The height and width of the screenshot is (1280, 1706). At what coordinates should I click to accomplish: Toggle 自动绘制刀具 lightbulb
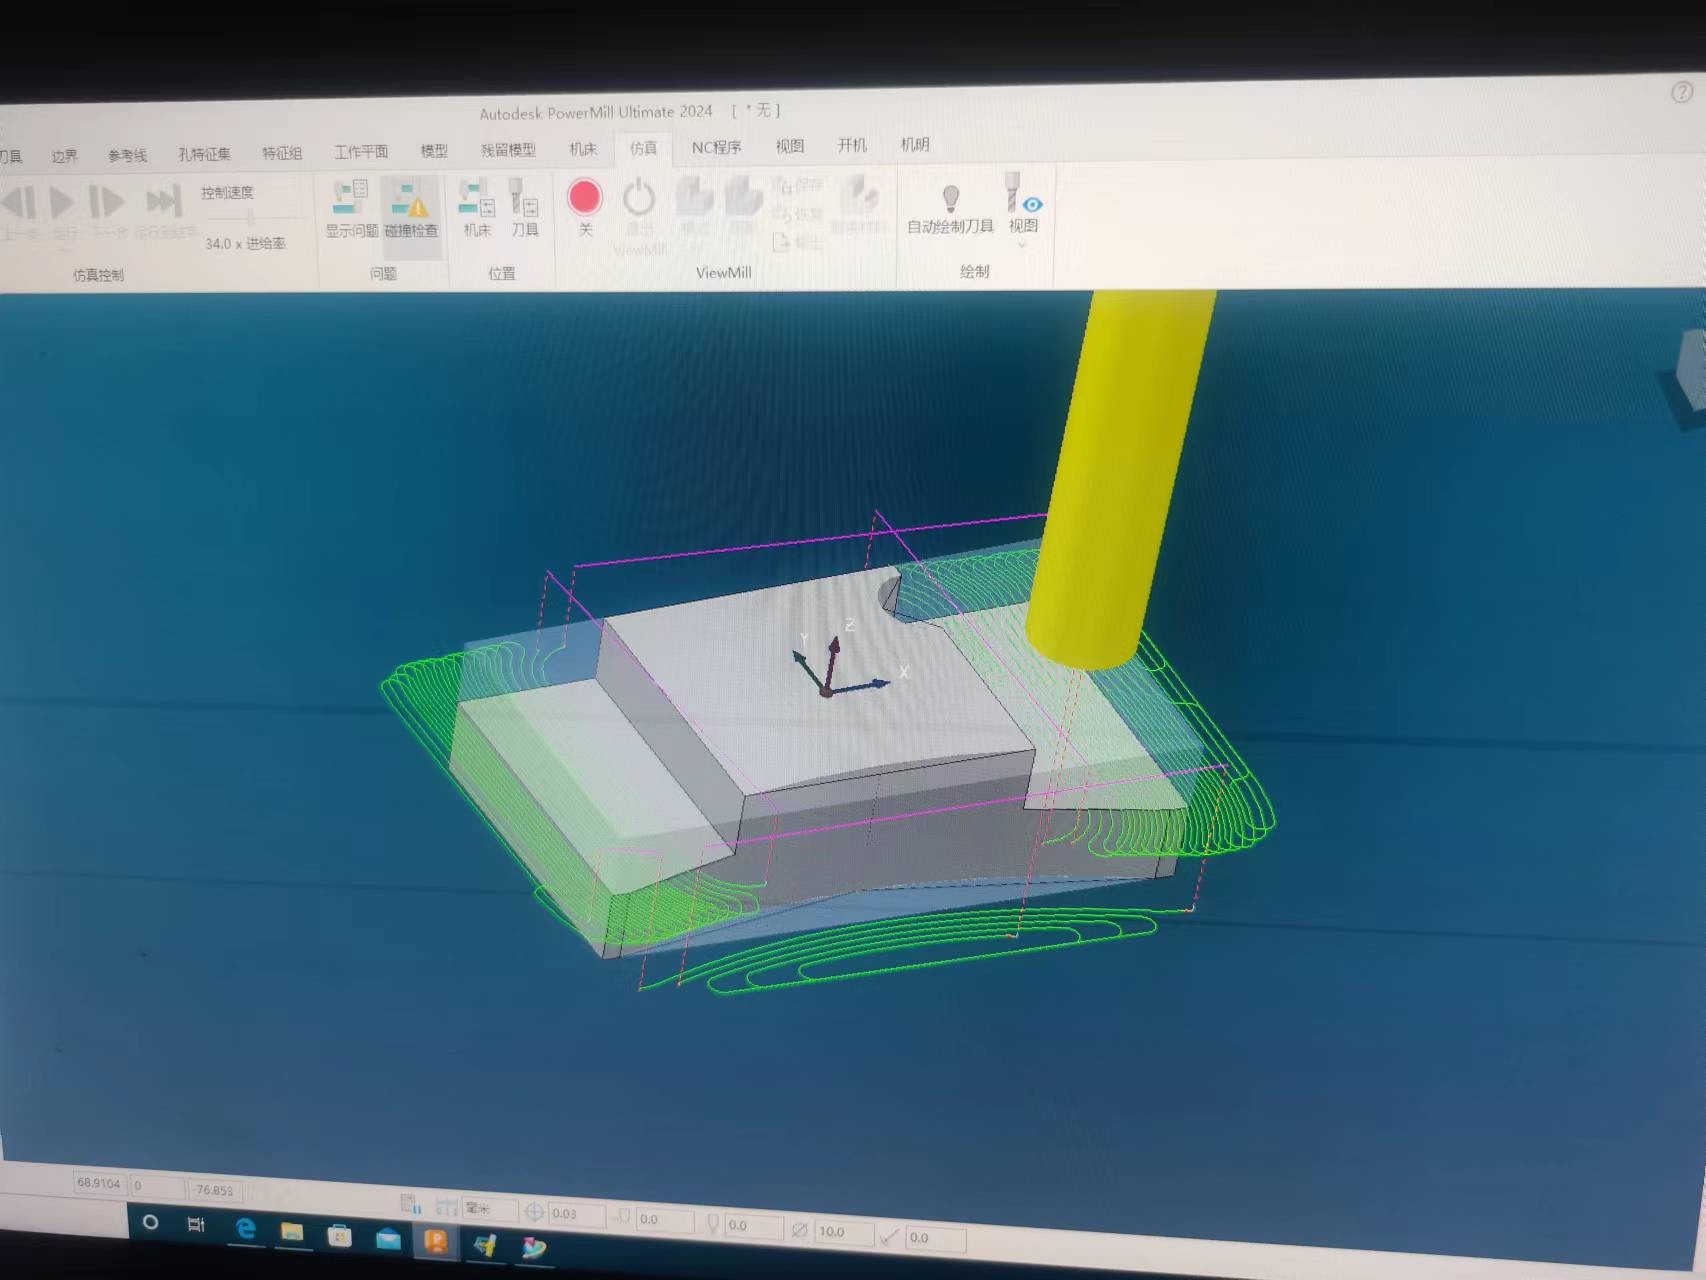pos(950,208)
